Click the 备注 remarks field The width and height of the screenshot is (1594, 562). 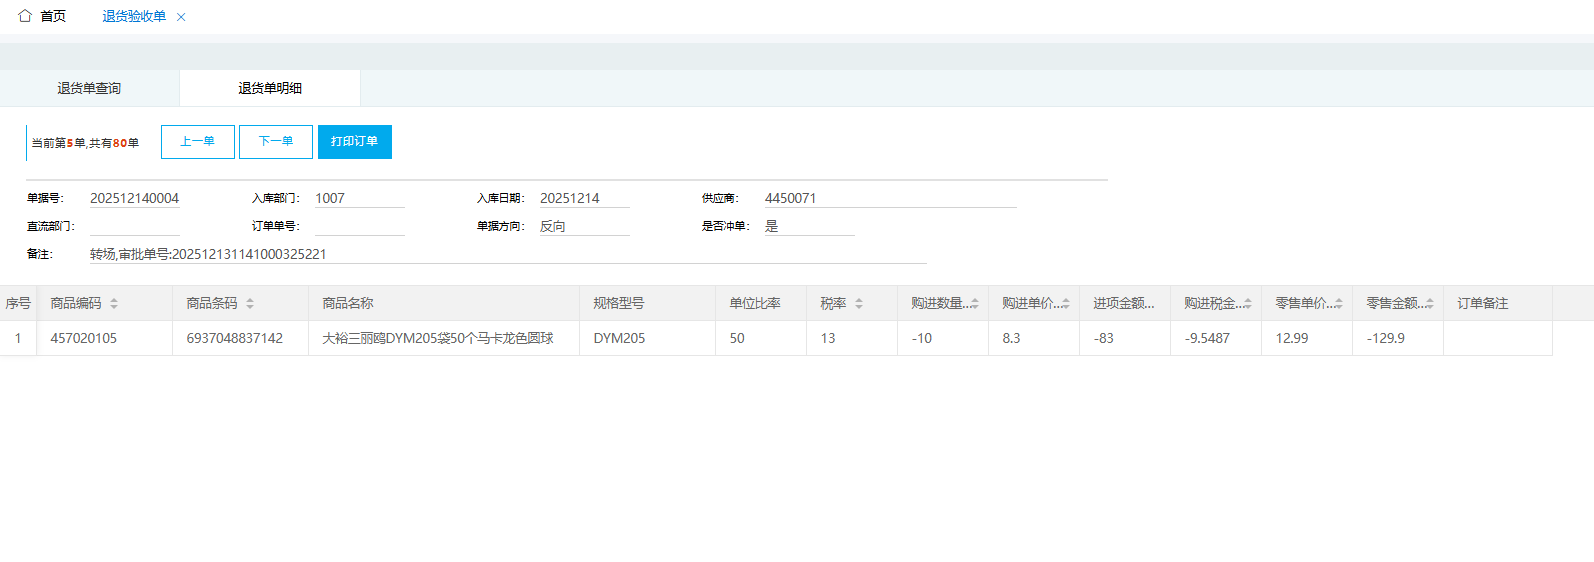click(507, 254)
